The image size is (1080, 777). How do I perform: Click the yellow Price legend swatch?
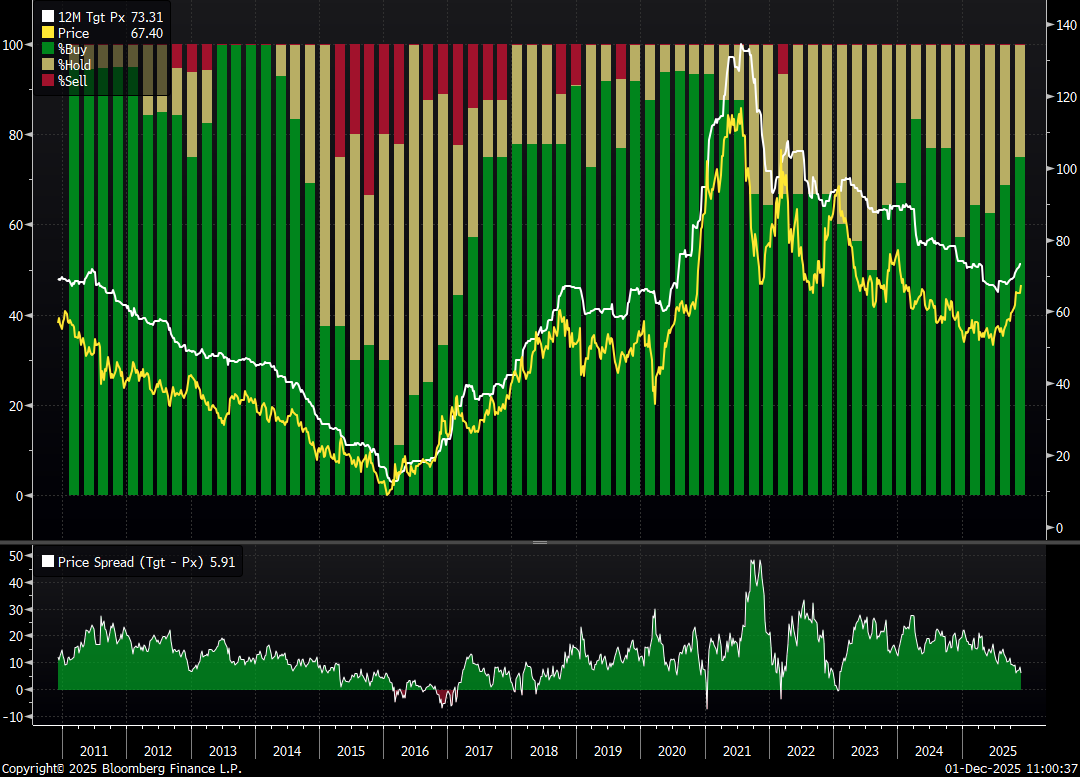click(48, 33)
